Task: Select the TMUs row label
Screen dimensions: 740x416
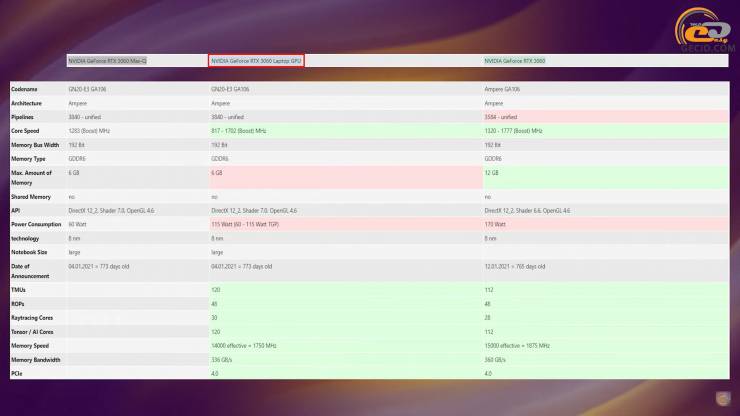Action: [x=18, y=290]
